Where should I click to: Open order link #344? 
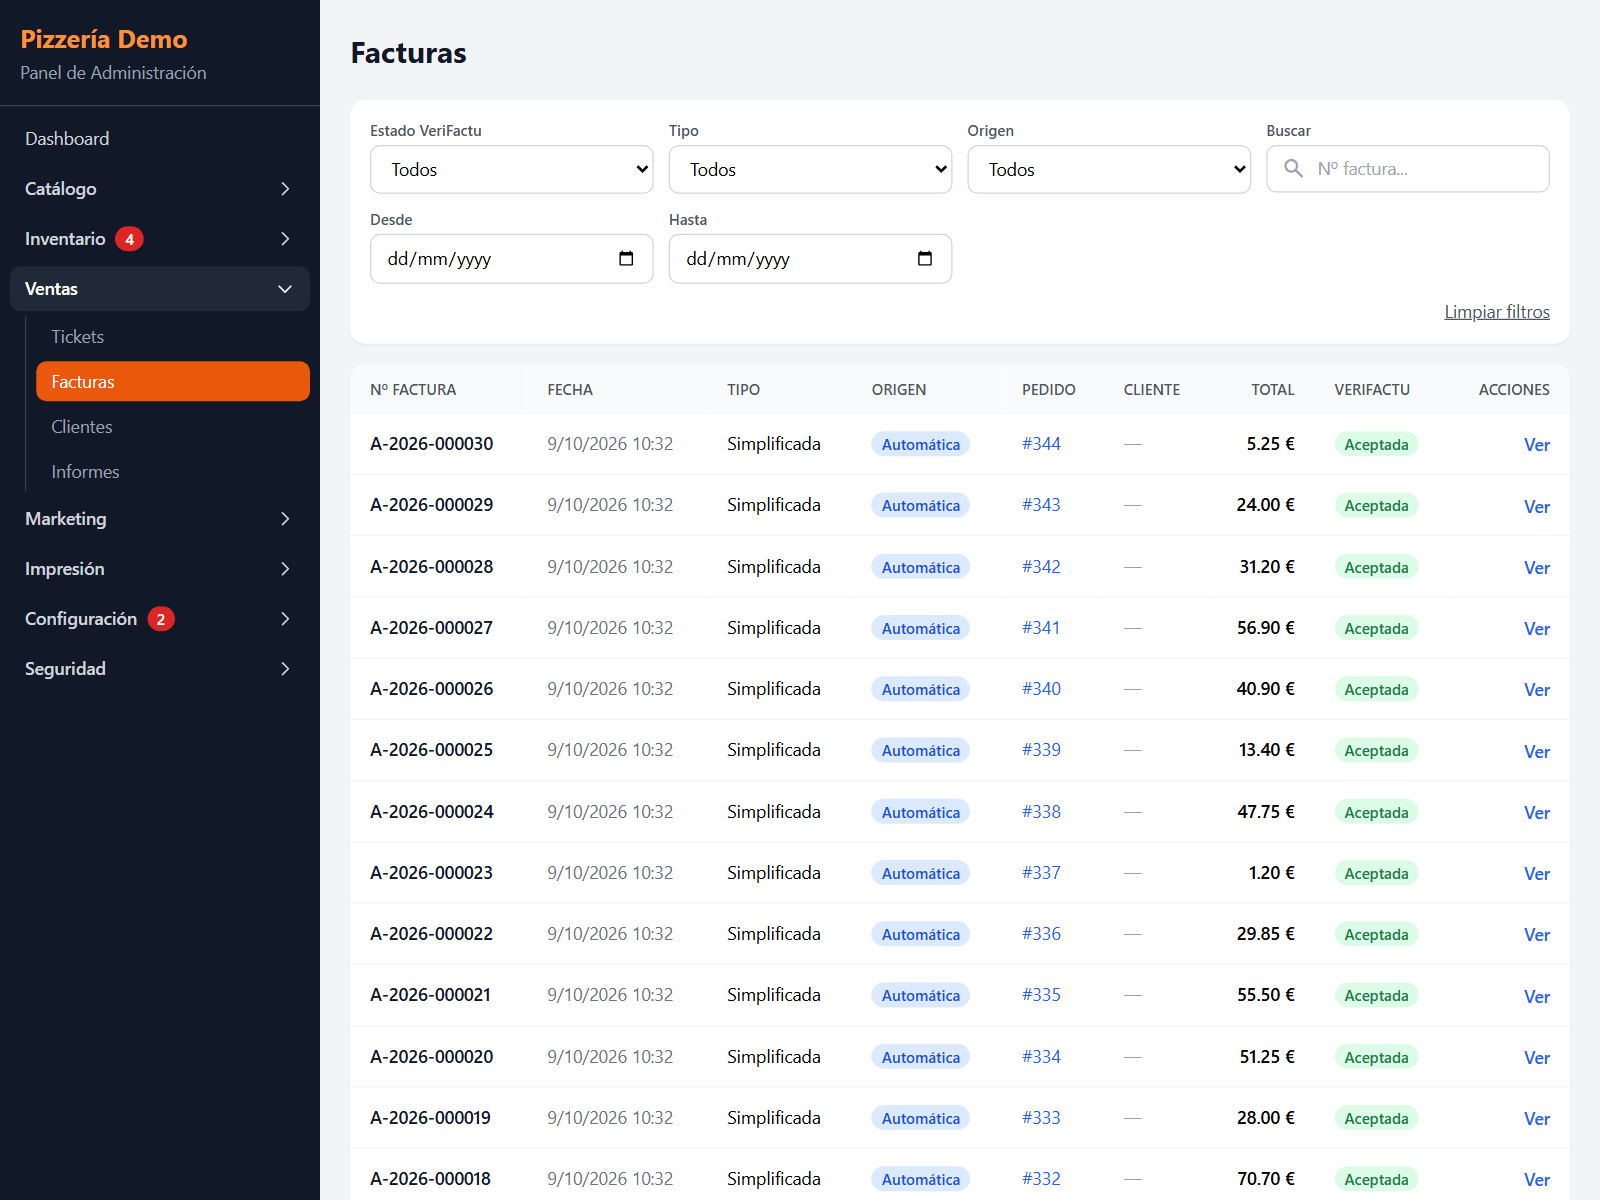pyautogui.click(x=1041, y=444)
